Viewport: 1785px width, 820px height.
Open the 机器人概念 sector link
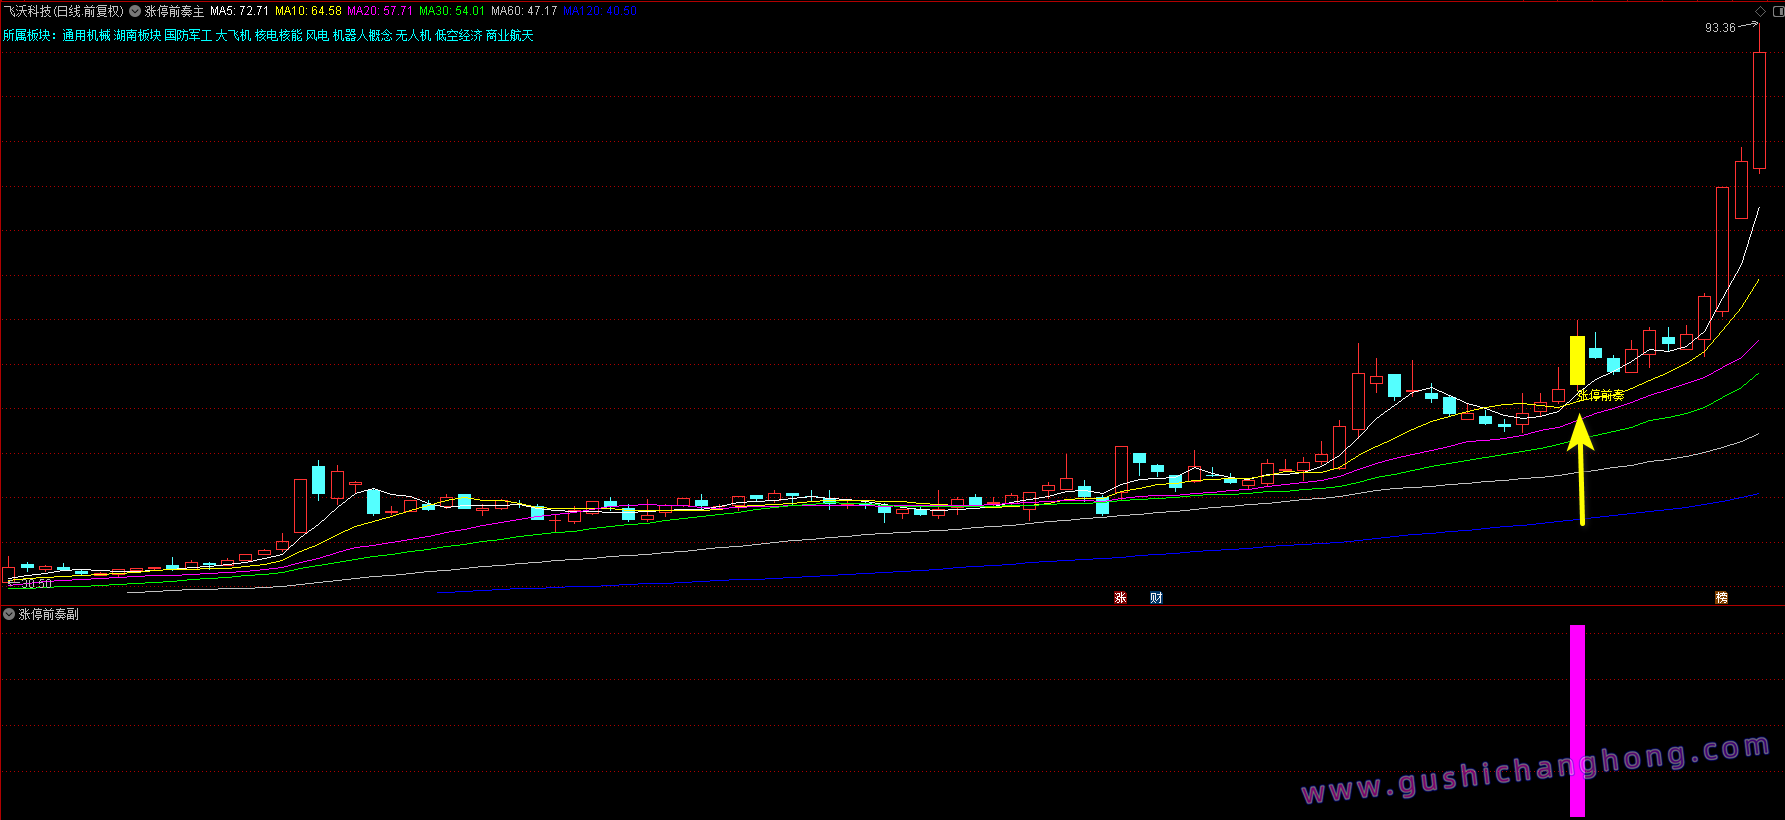tap(362, 35)
